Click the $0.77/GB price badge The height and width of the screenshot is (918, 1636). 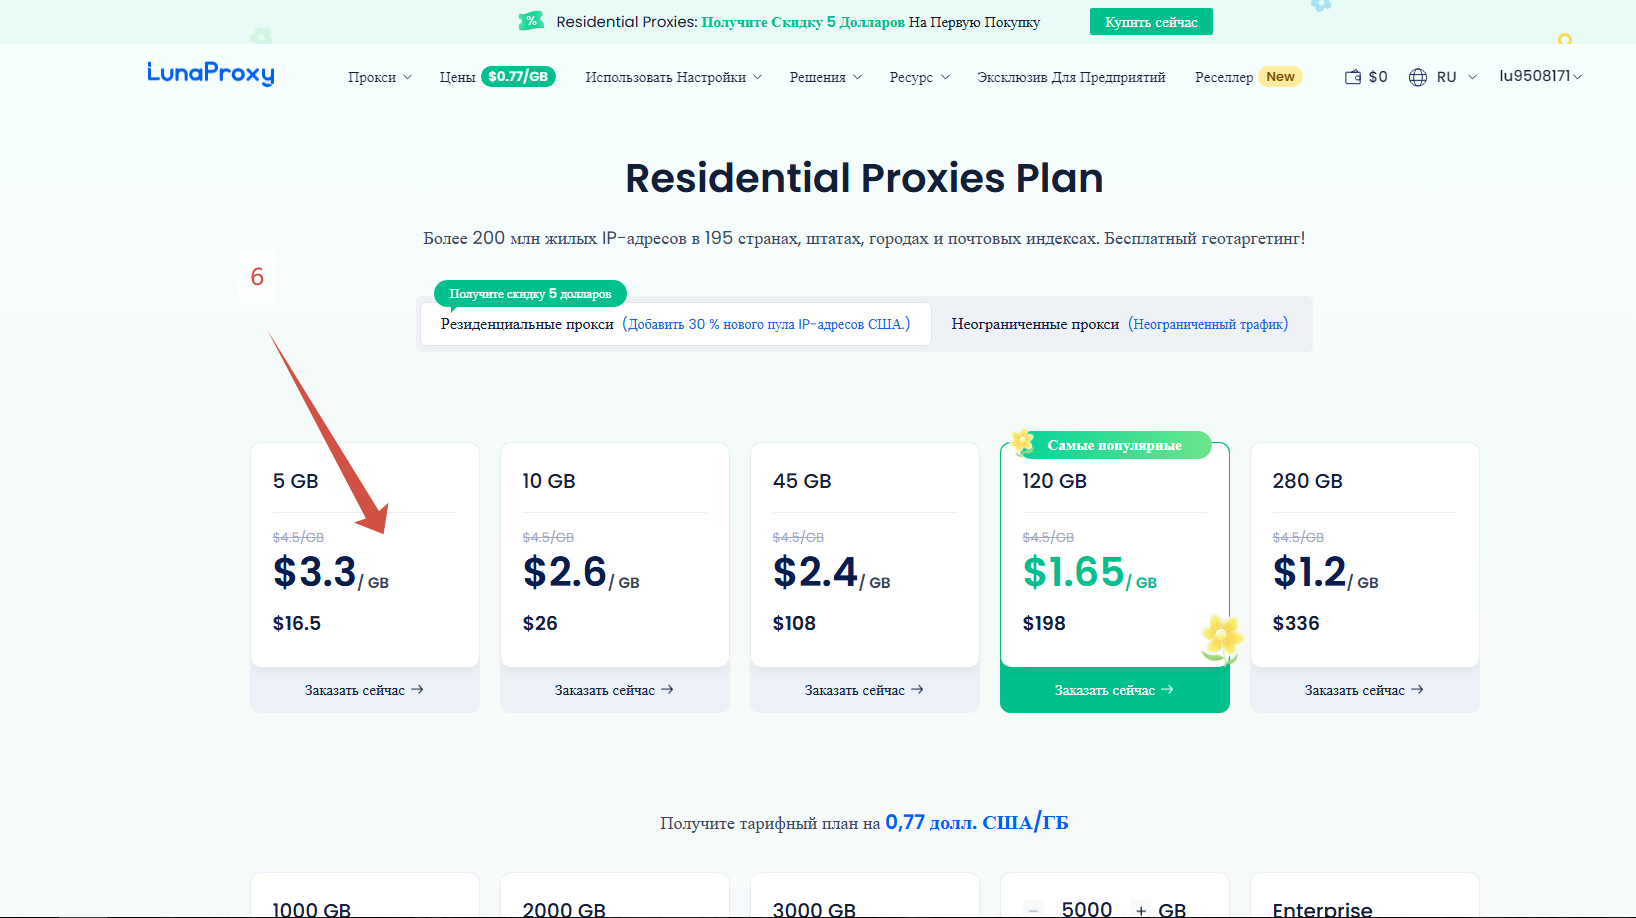coord(518,77)
